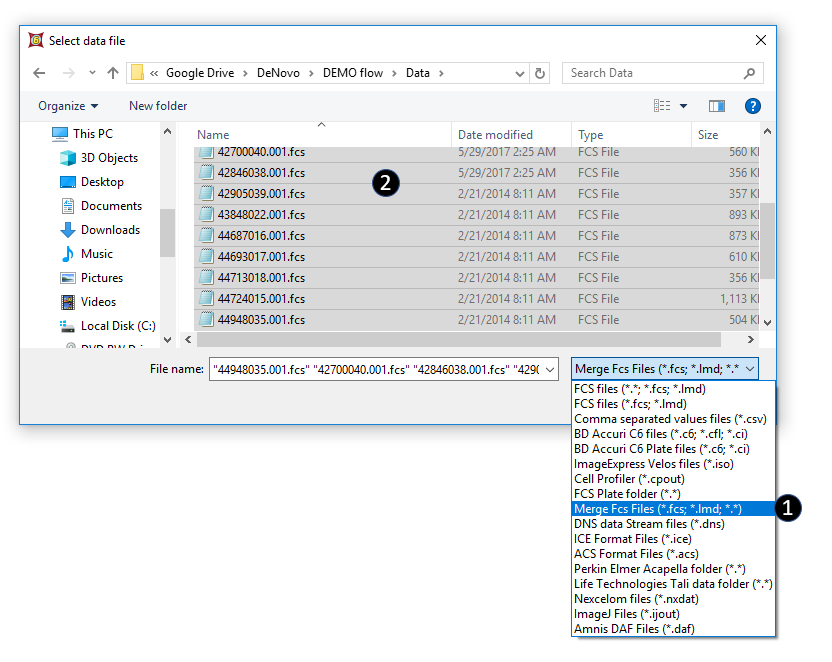
Task: Click the Up one level arrow
Action: 113,73
